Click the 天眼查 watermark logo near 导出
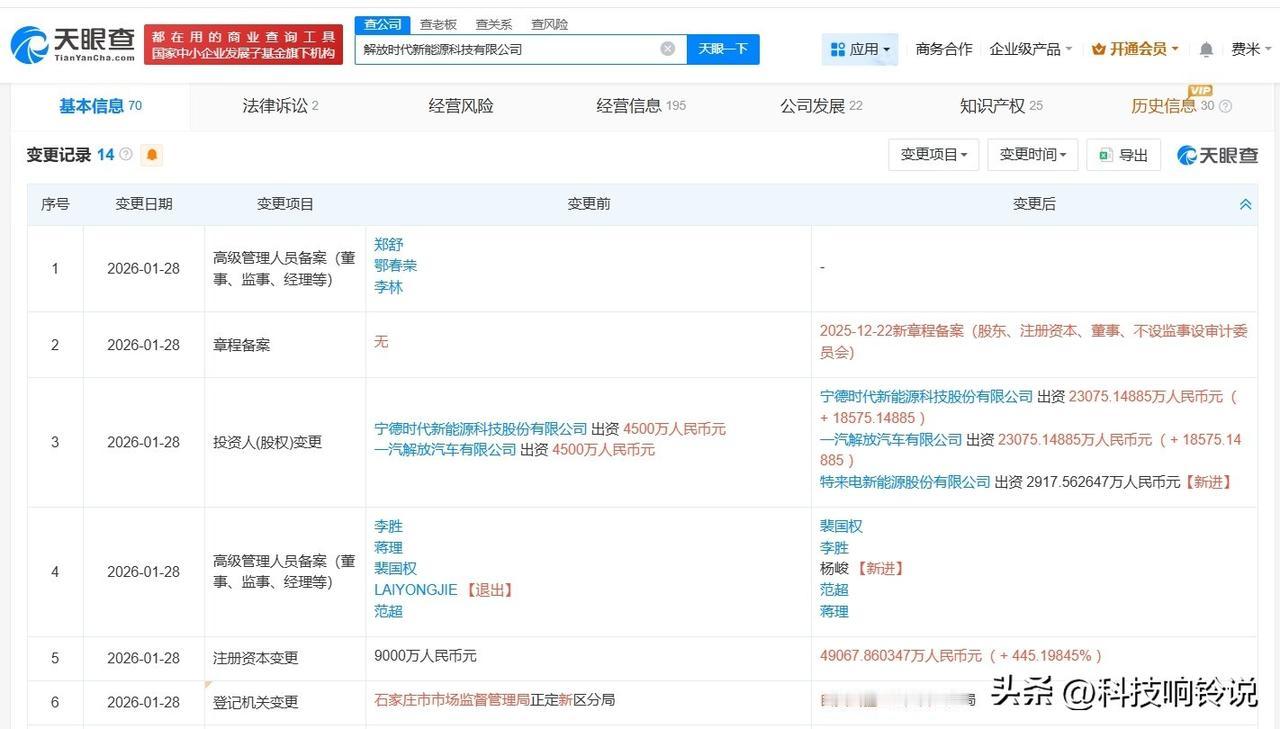This screenshot has height=729, width=1280. [x=1216, y=155]
